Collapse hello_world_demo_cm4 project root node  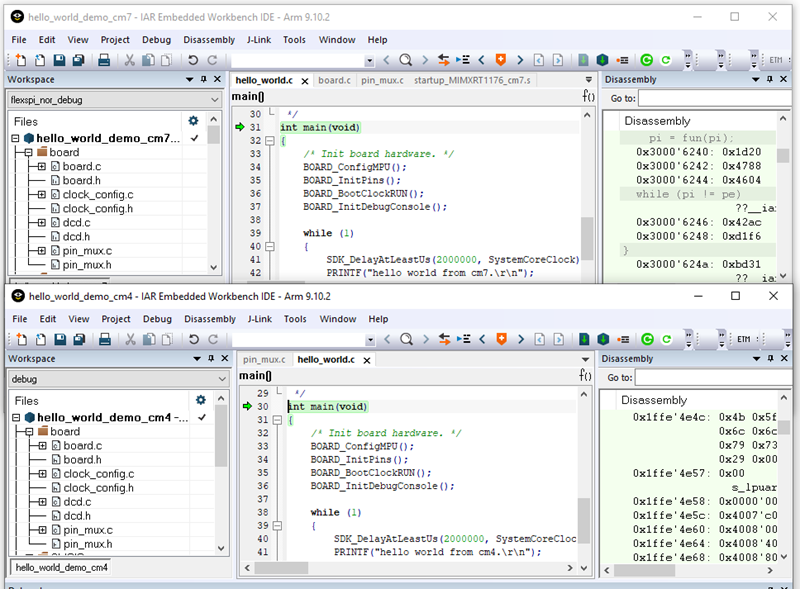tap(16, 418)
